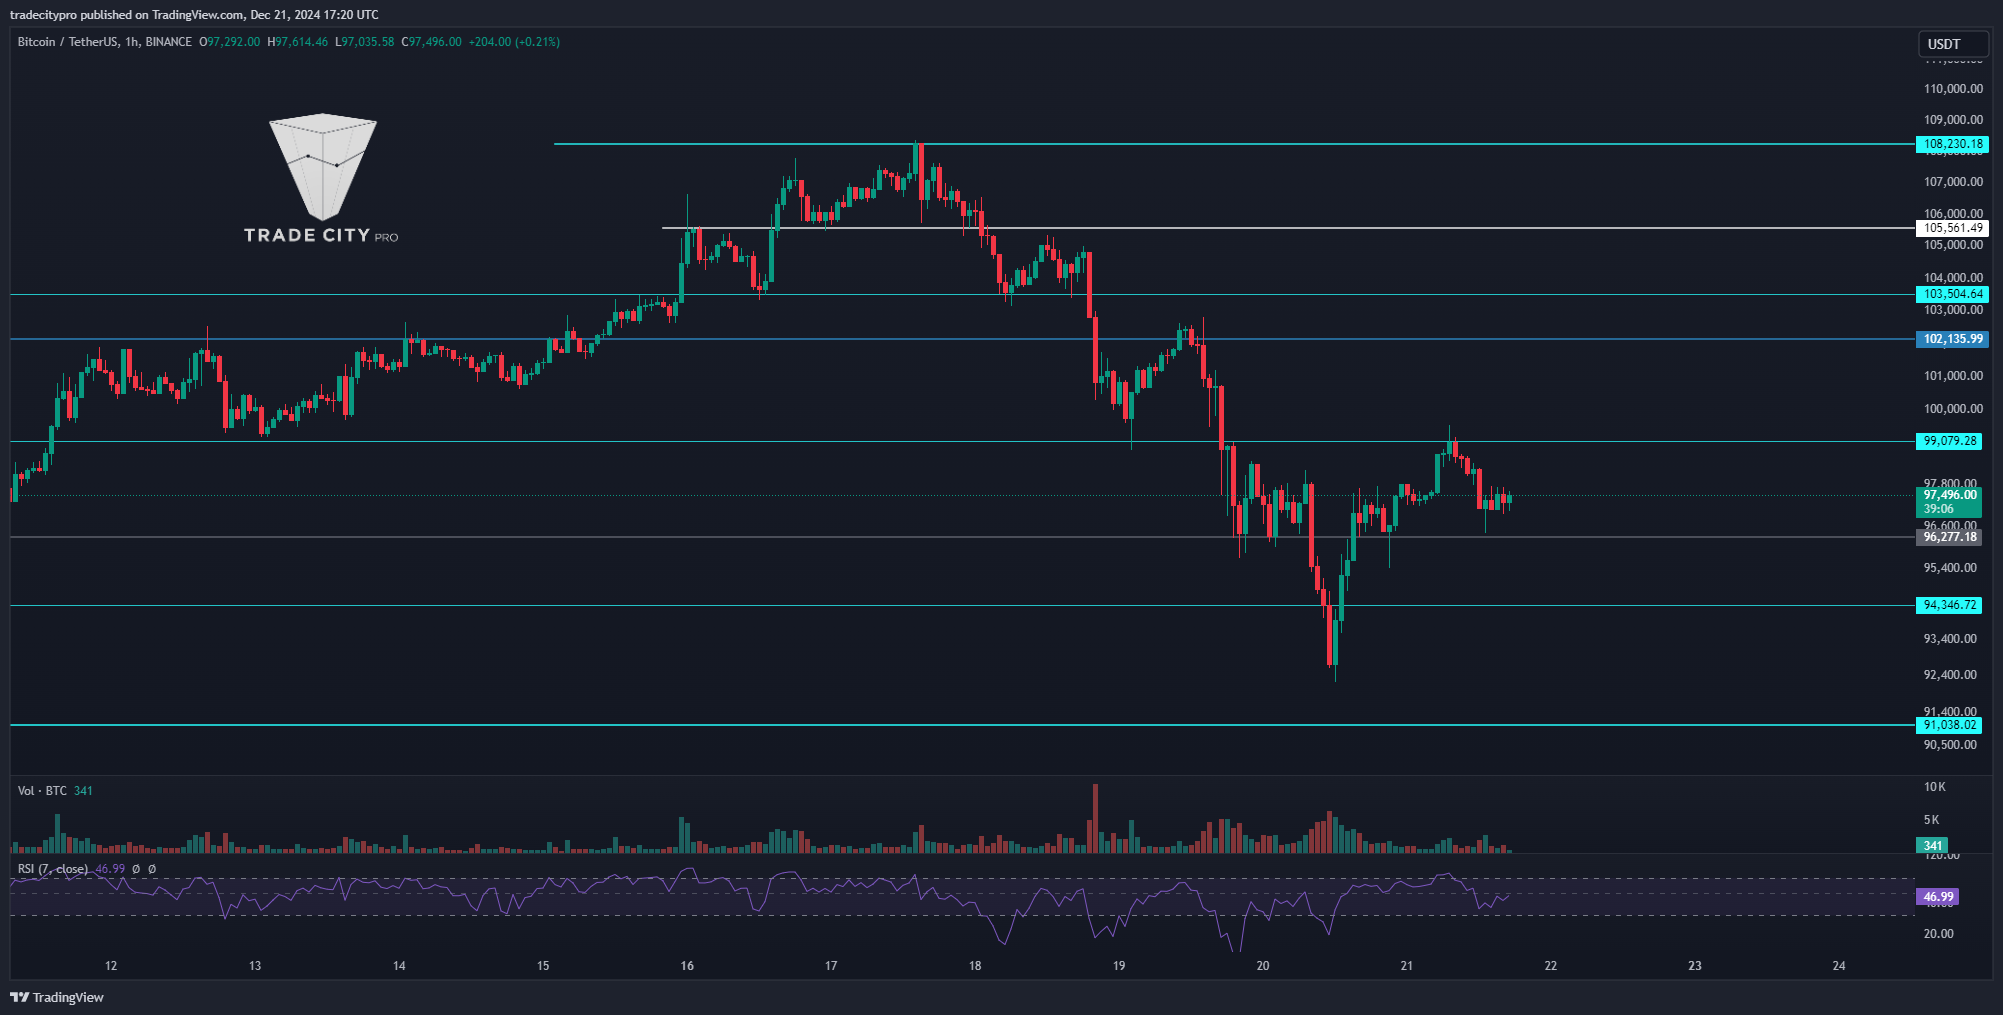This screenshot has height=1015, width=2003.
Task: Click the 99,079.28 price level label
Action: point(1949,441)
